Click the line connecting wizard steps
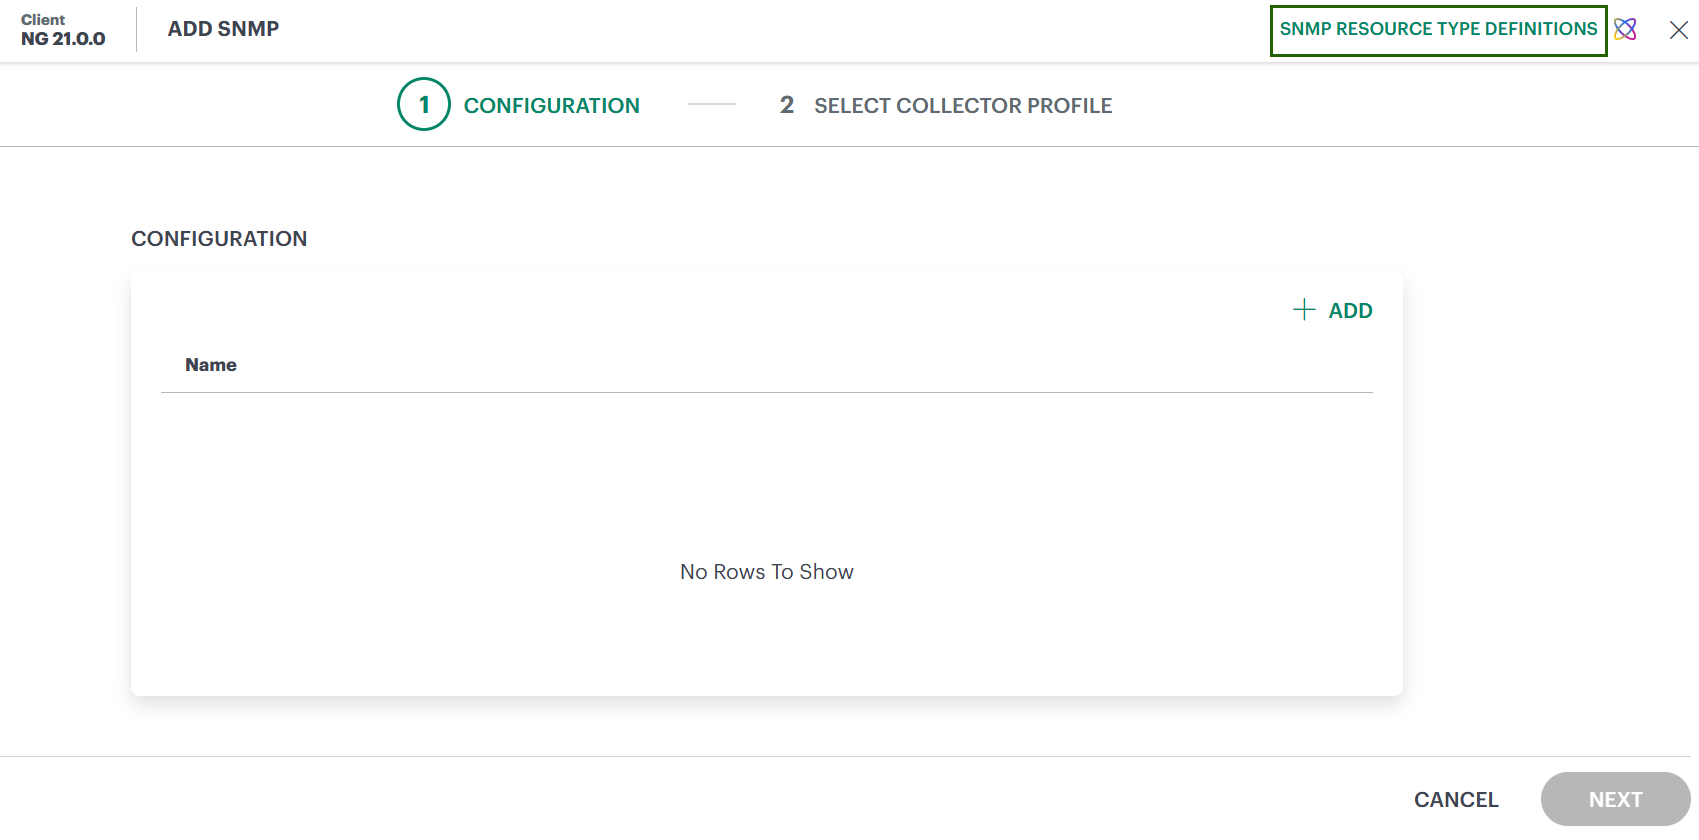1699x840 pixels. click(x=711, y=104)
